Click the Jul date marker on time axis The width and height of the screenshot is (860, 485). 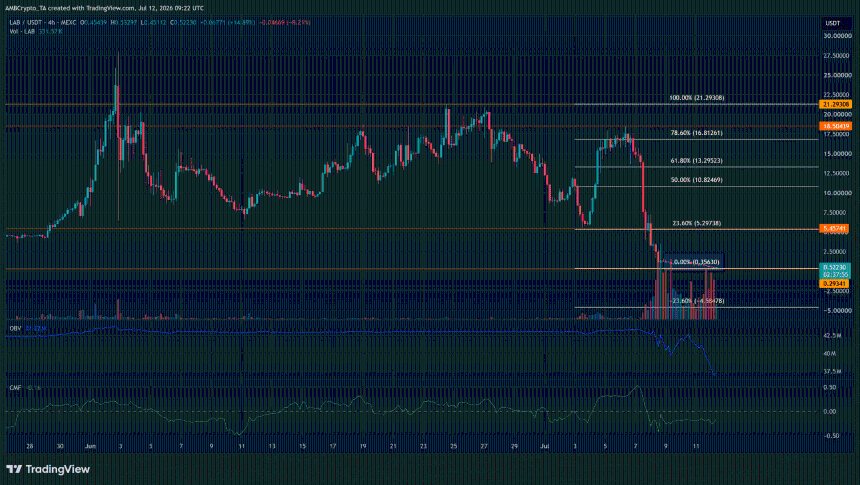pos(545,447)
